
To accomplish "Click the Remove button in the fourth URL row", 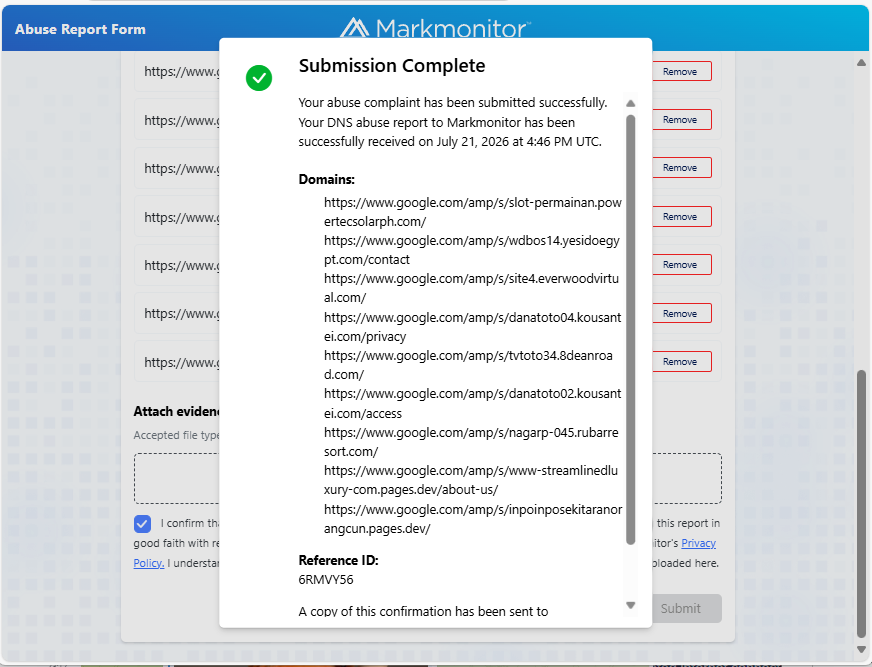I will point(681,216).
